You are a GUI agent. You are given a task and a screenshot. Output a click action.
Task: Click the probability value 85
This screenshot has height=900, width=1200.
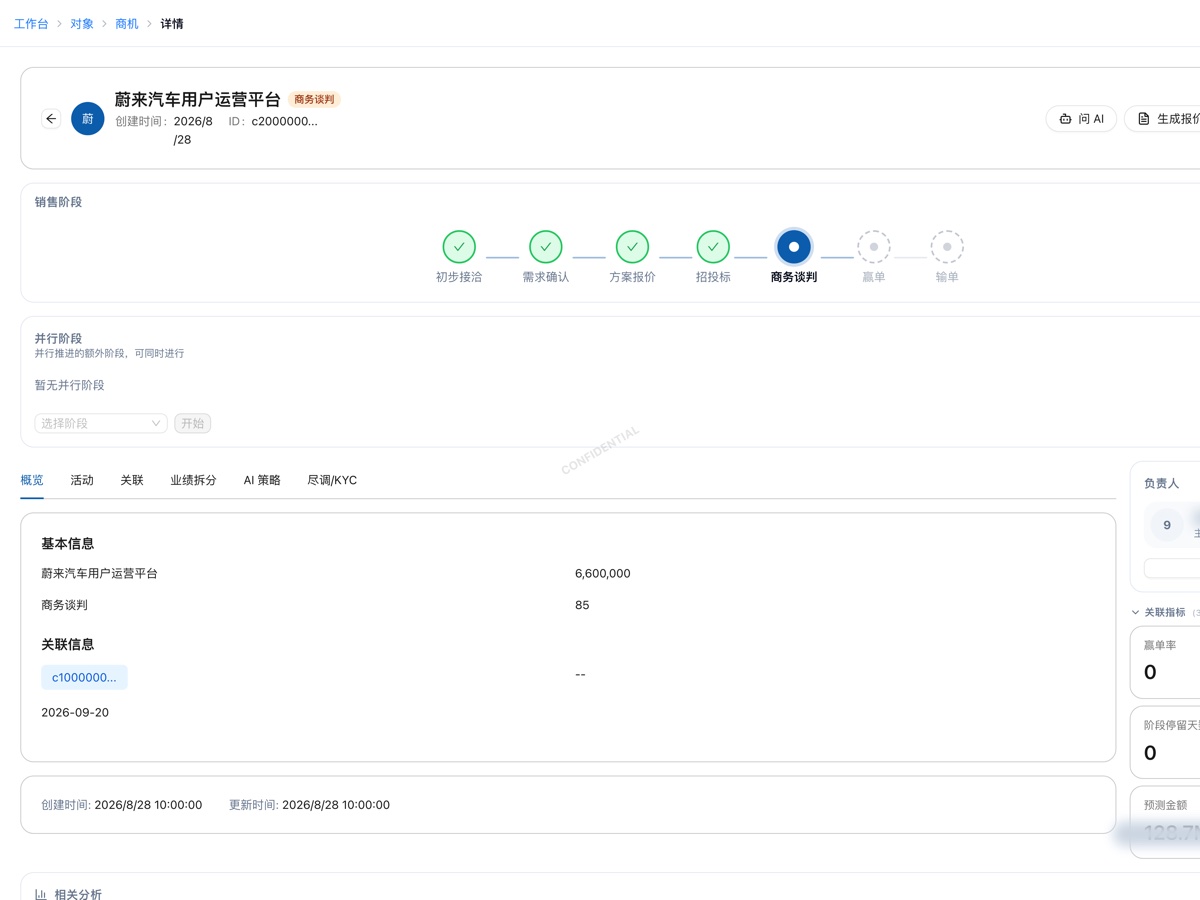(x=582, y=604)
